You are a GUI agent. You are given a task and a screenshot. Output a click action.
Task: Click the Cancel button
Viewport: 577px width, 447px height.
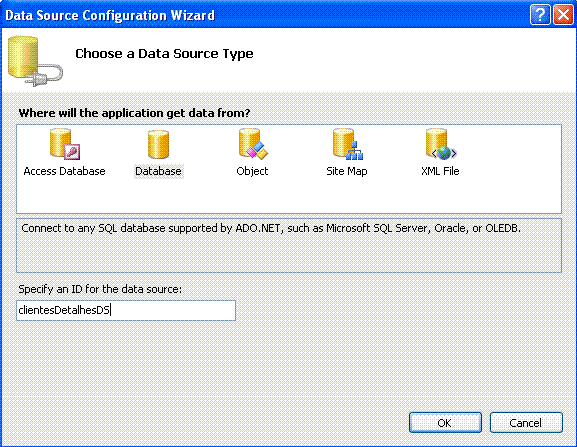click(526, 423)
